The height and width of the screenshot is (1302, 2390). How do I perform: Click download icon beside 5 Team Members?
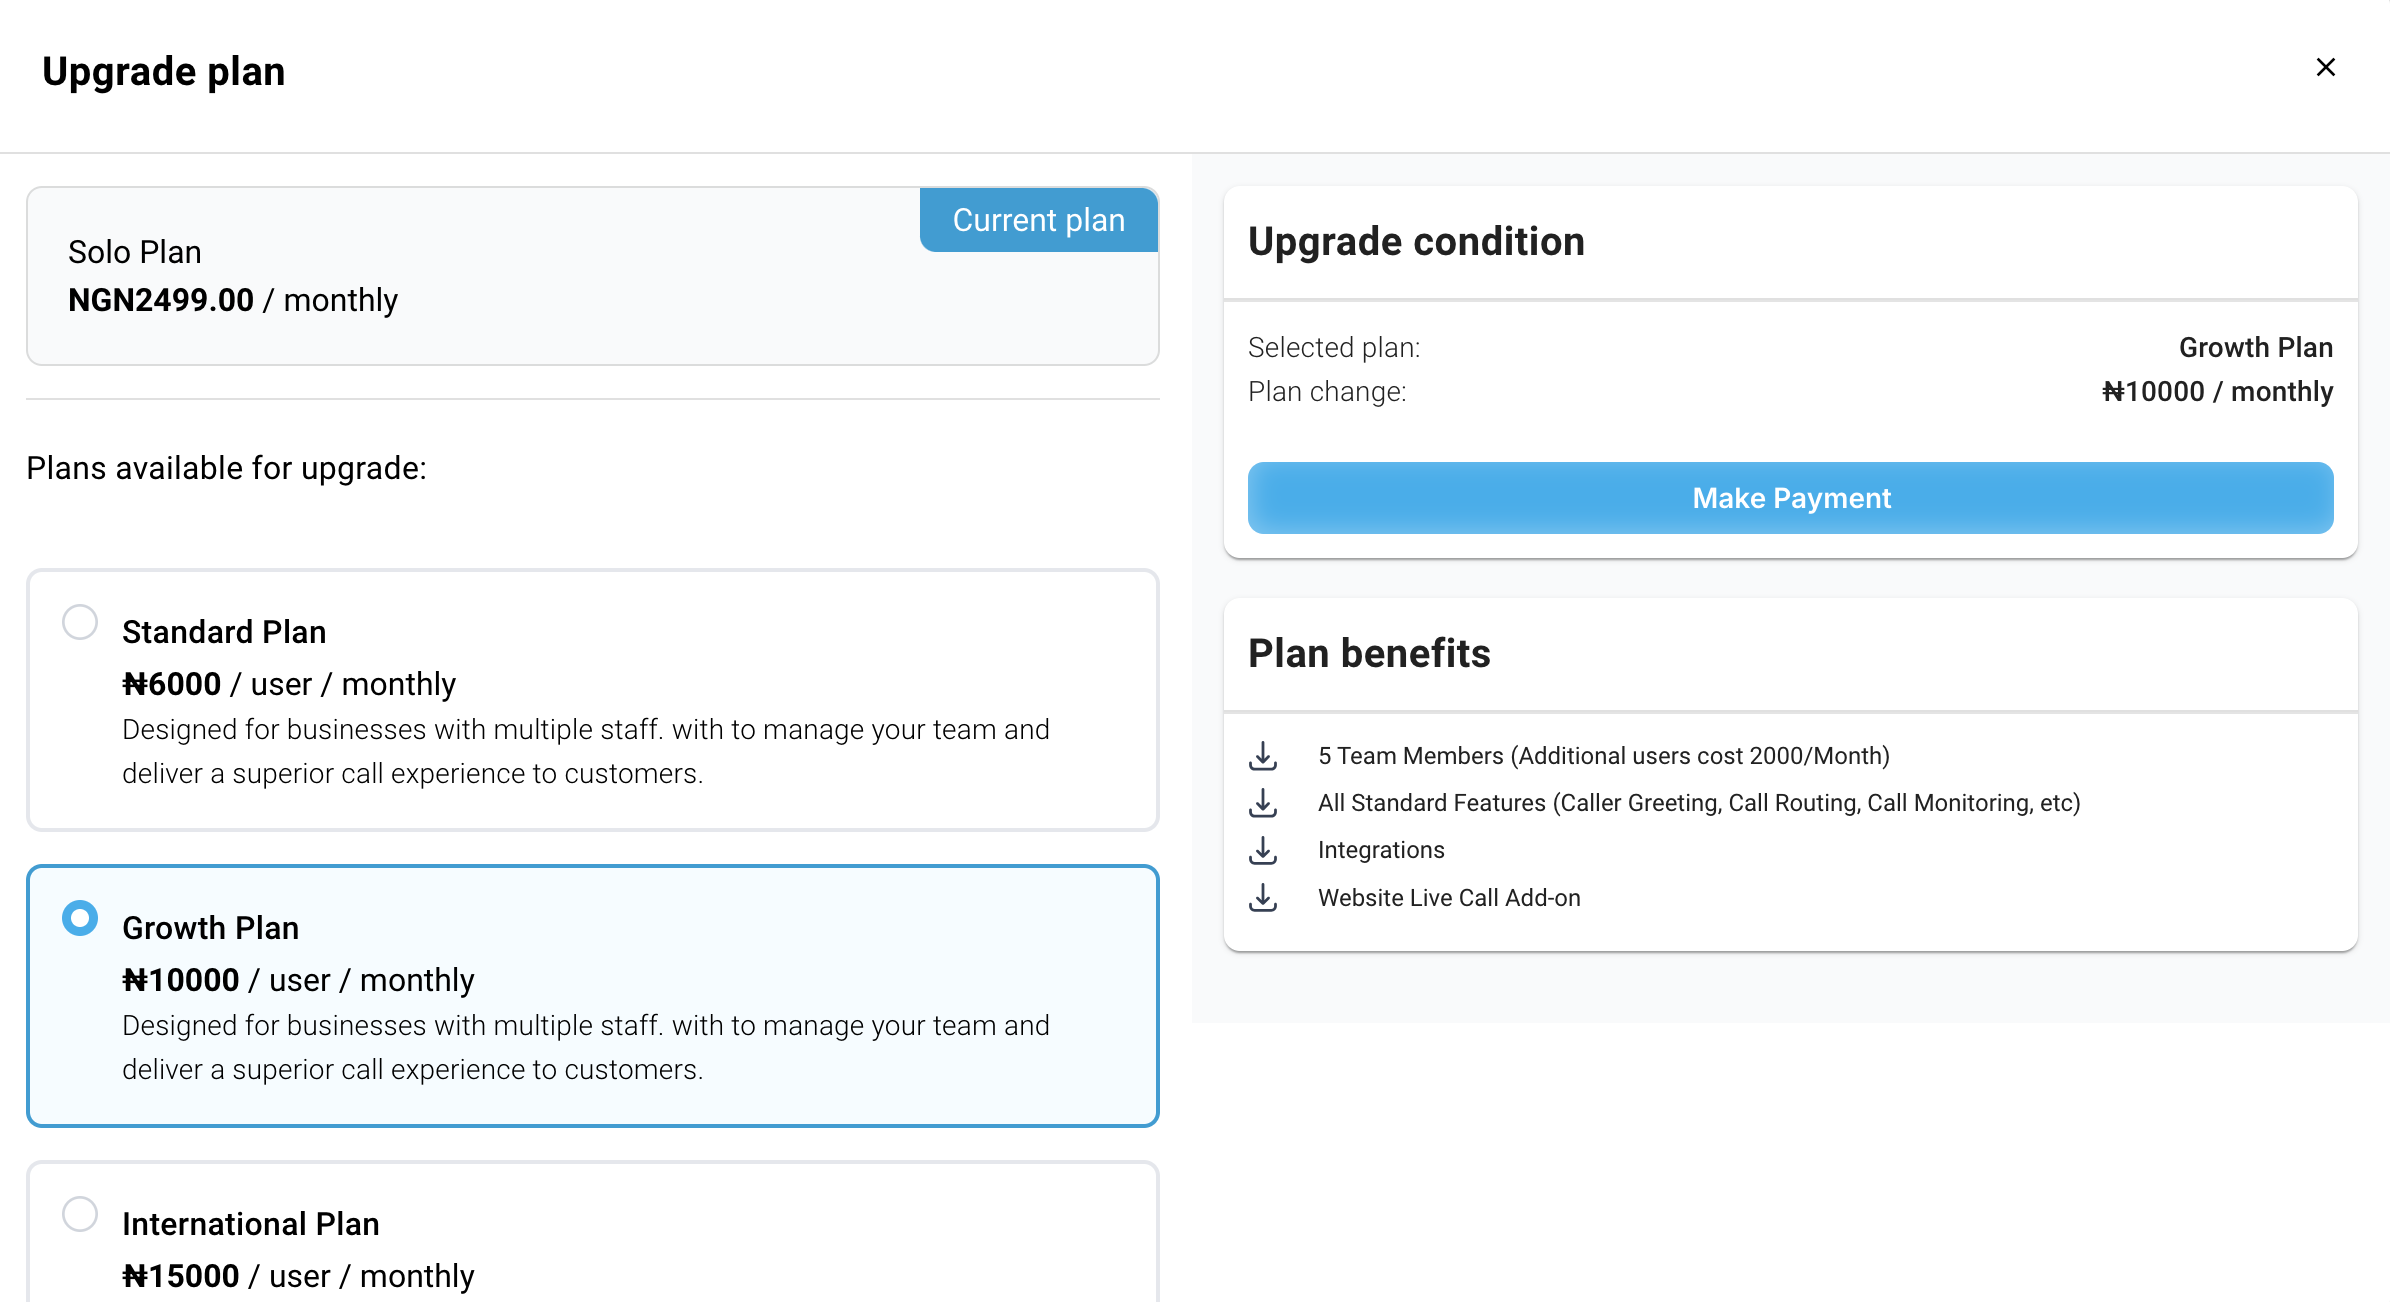(x=1263, y=756)
